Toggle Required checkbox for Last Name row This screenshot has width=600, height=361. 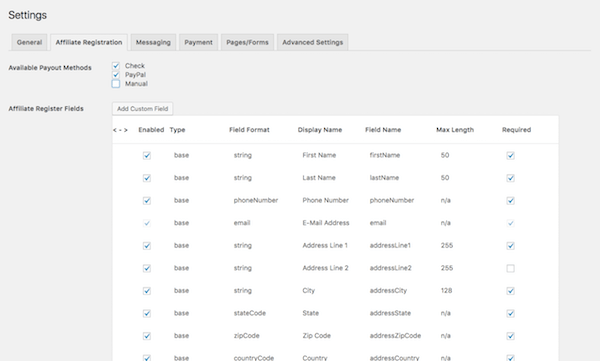pyautogui.click(x=510, y=178)
